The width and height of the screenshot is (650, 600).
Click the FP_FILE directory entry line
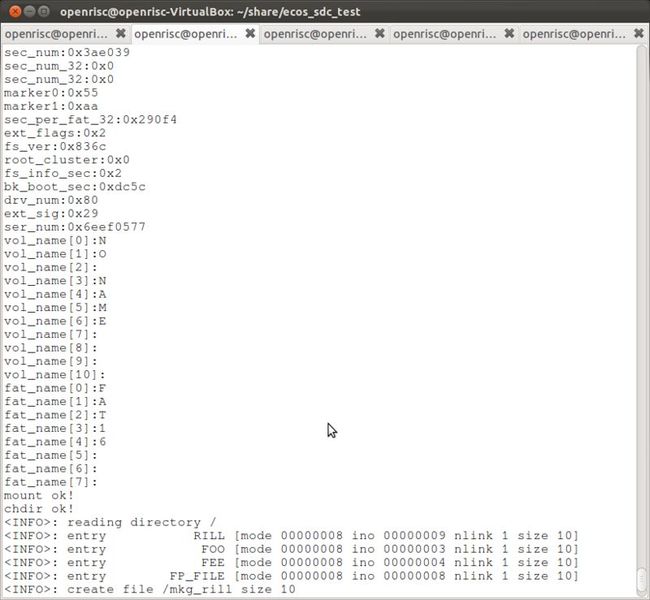(x=291, y=576)
